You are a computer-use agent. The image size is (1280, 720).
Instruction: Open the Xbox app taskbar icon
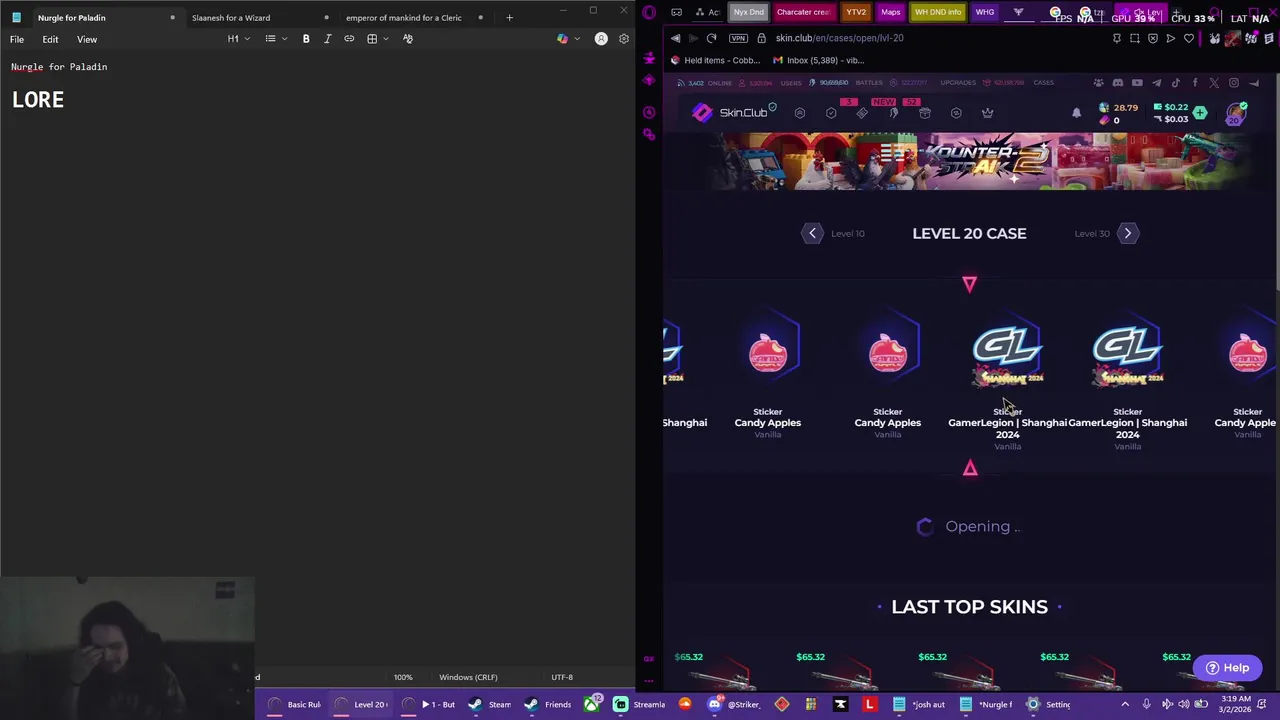coord(592,704)
